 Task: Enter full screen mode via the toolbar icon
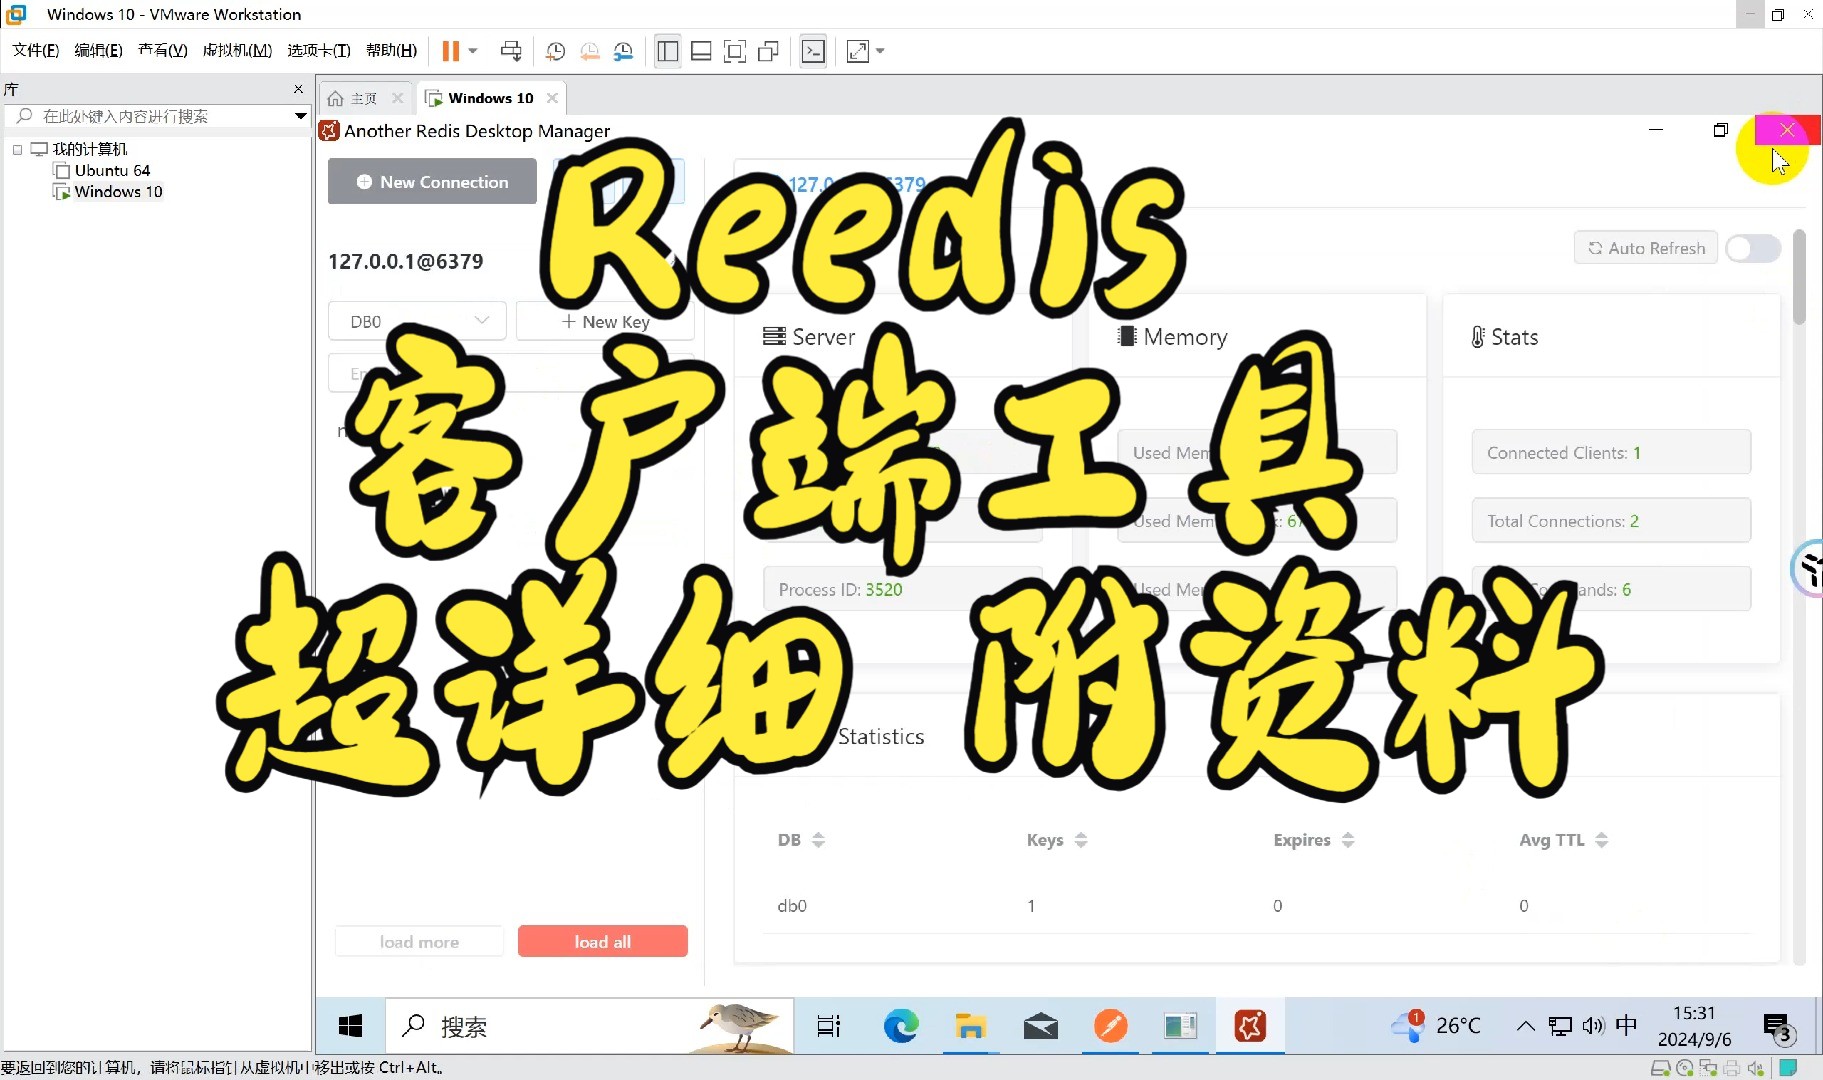[735, 51]
